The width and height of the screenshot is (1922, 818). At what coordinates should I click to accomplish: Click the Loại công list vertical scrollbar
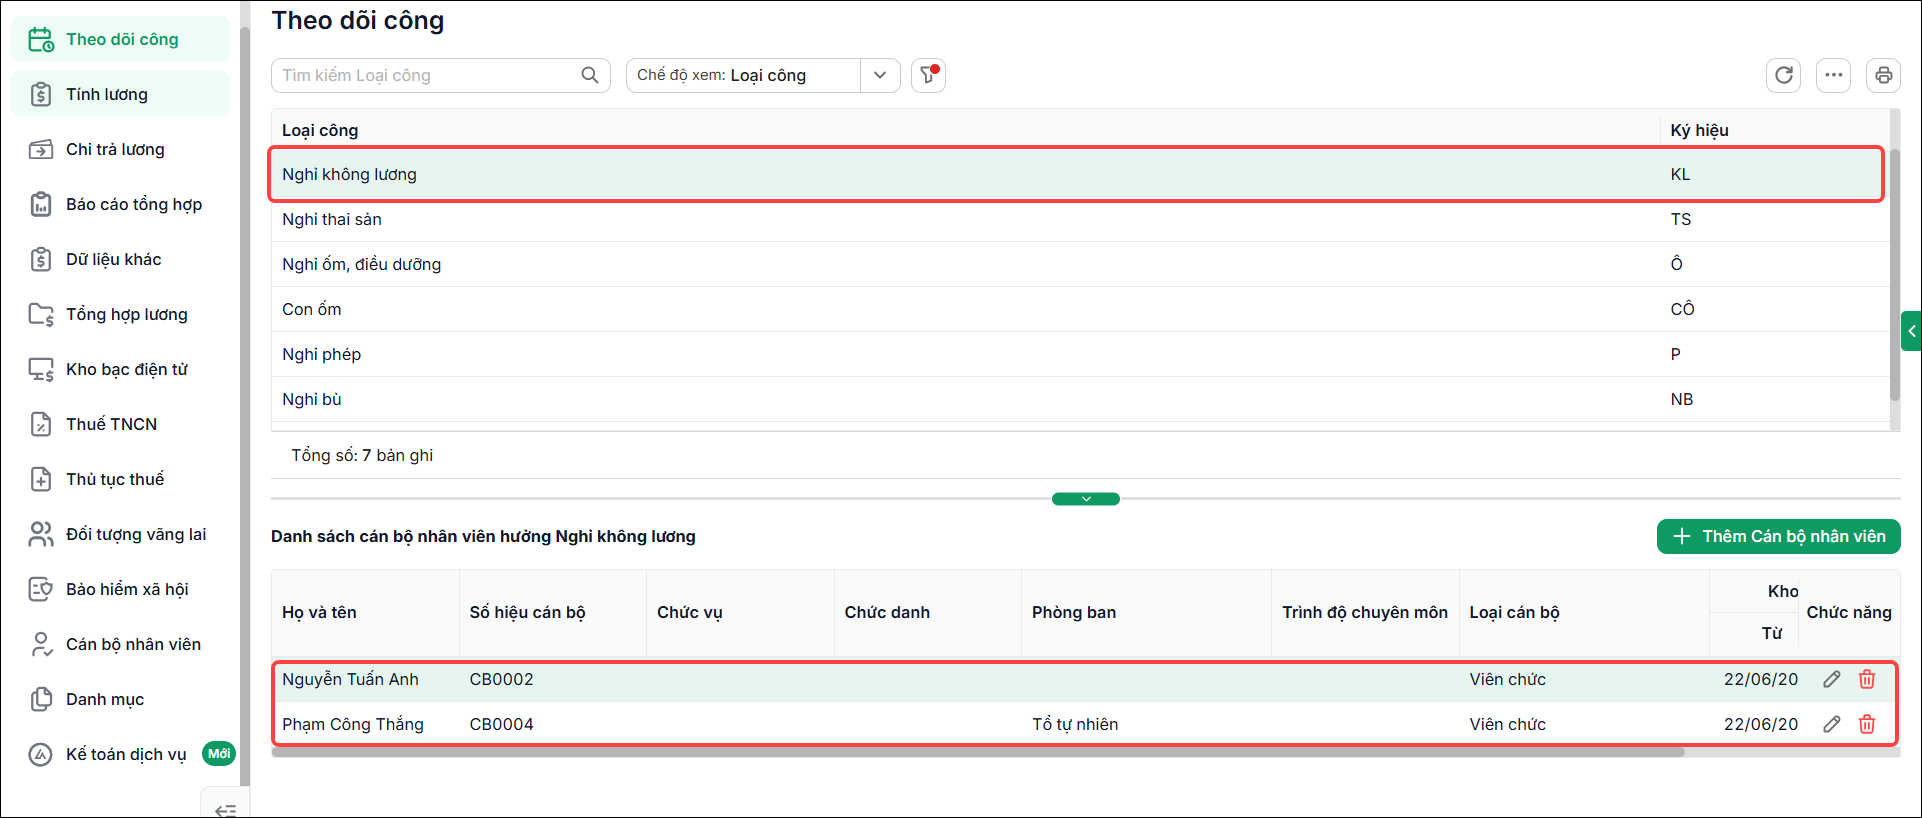point(1894,275)
